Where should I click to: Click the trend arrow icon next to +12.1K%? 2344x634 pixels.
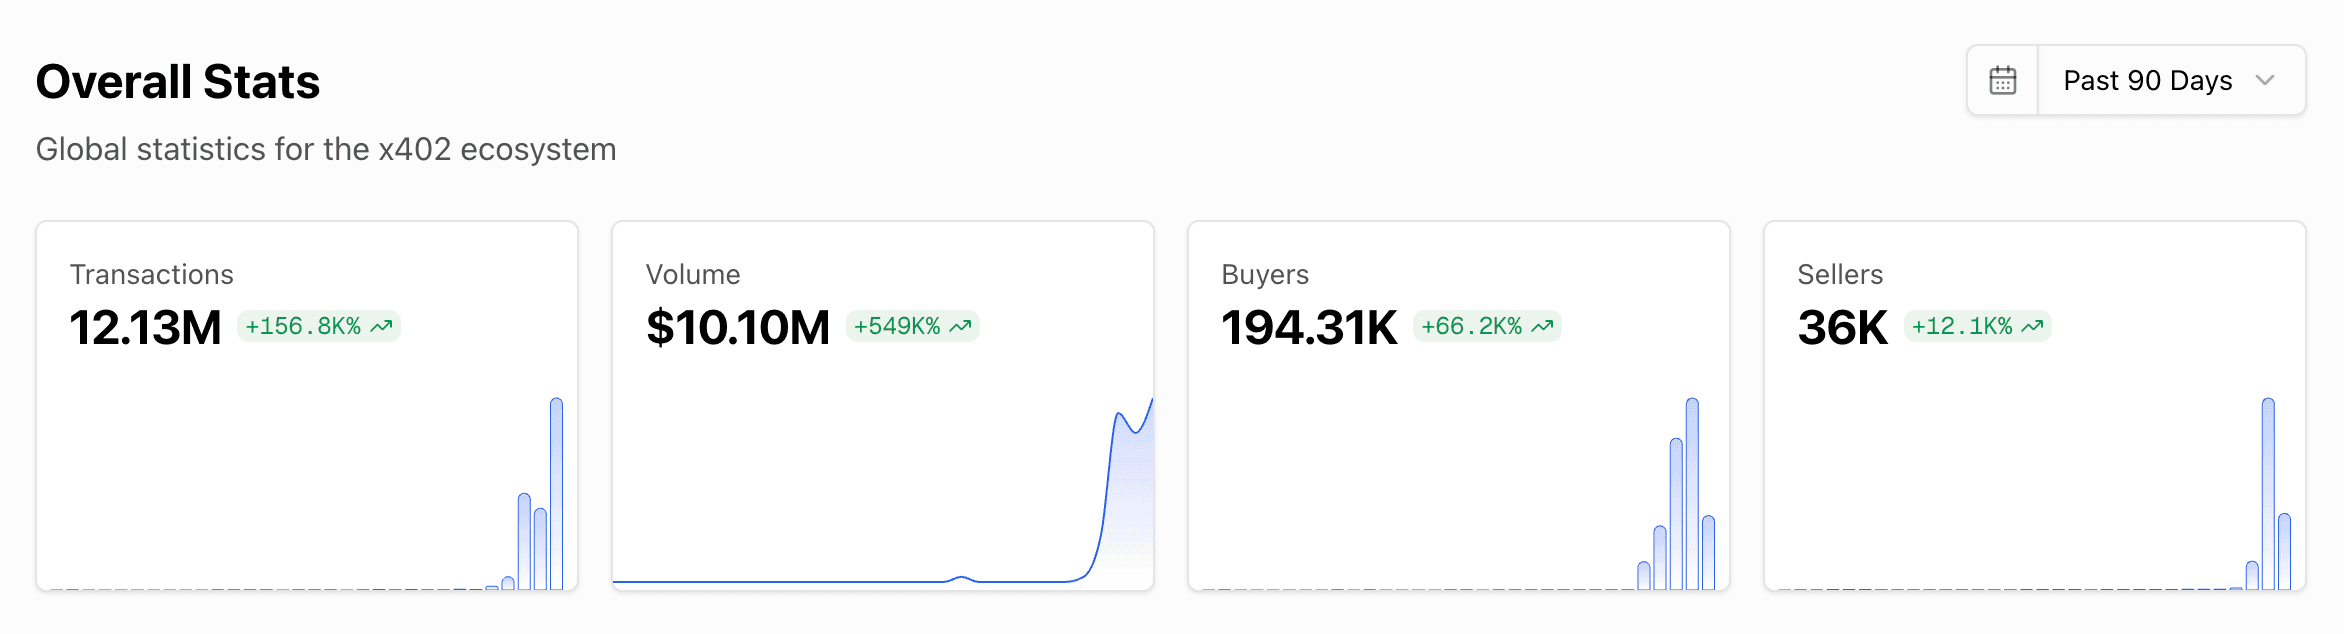(2032, 326)
